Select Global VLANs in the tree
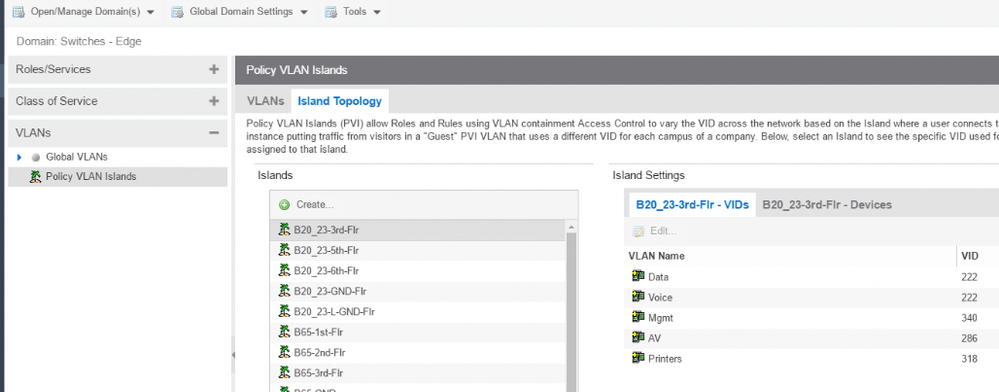This screenshot has height=392, width=999. point(76,157)
